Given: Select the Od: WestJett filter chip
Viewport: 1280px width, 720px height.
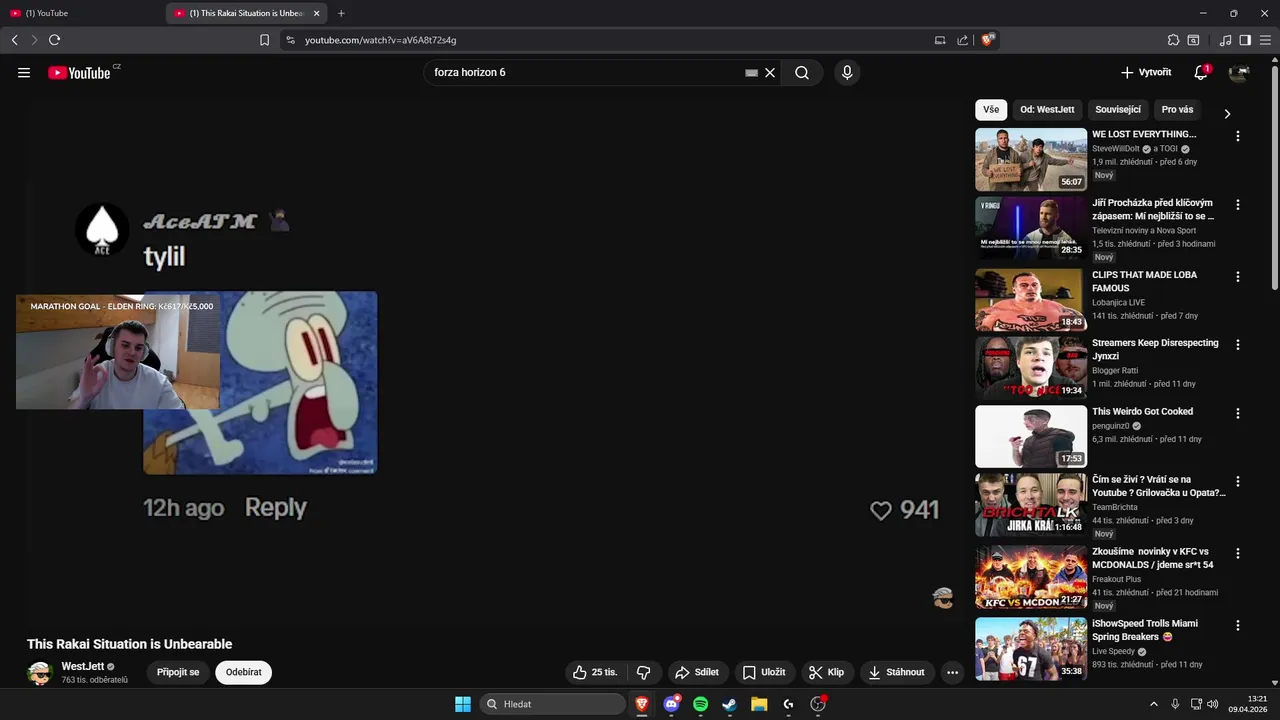Looking at the screenshot, I should click(x=1047, y=110).
